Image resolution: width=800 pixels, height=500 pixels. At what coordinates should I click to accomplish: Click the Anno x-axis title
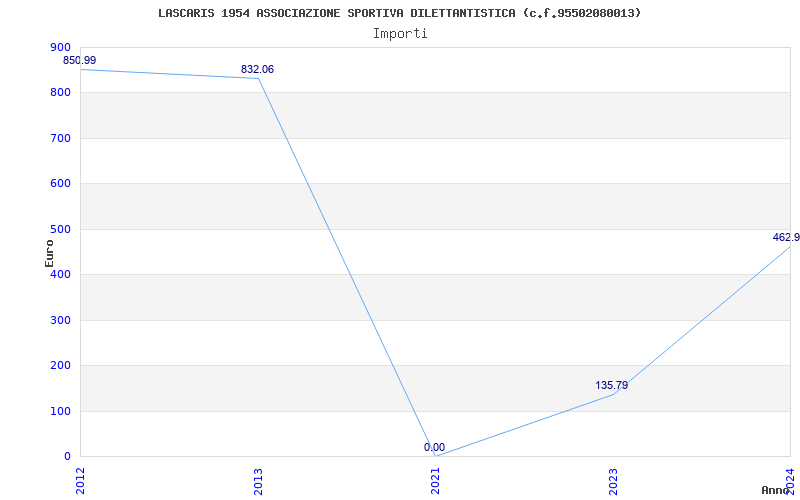[x=776, y=490]
